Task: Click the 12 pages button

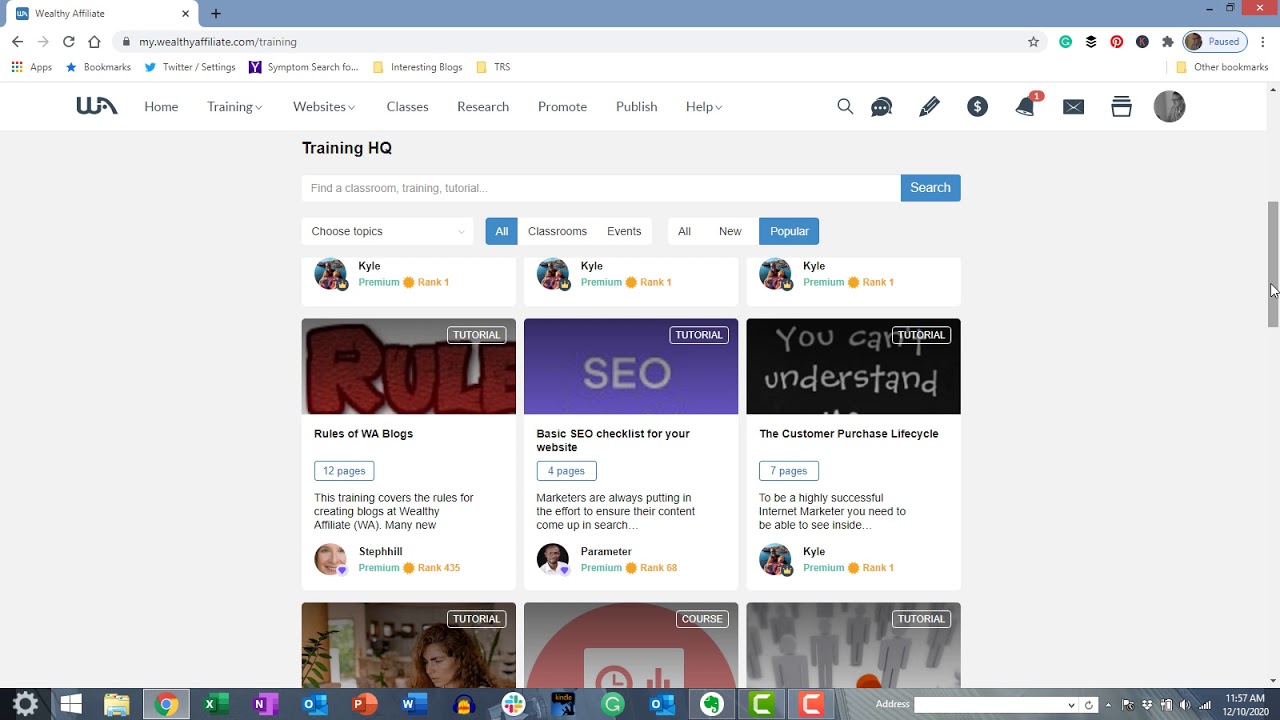Action: [344, 471]
